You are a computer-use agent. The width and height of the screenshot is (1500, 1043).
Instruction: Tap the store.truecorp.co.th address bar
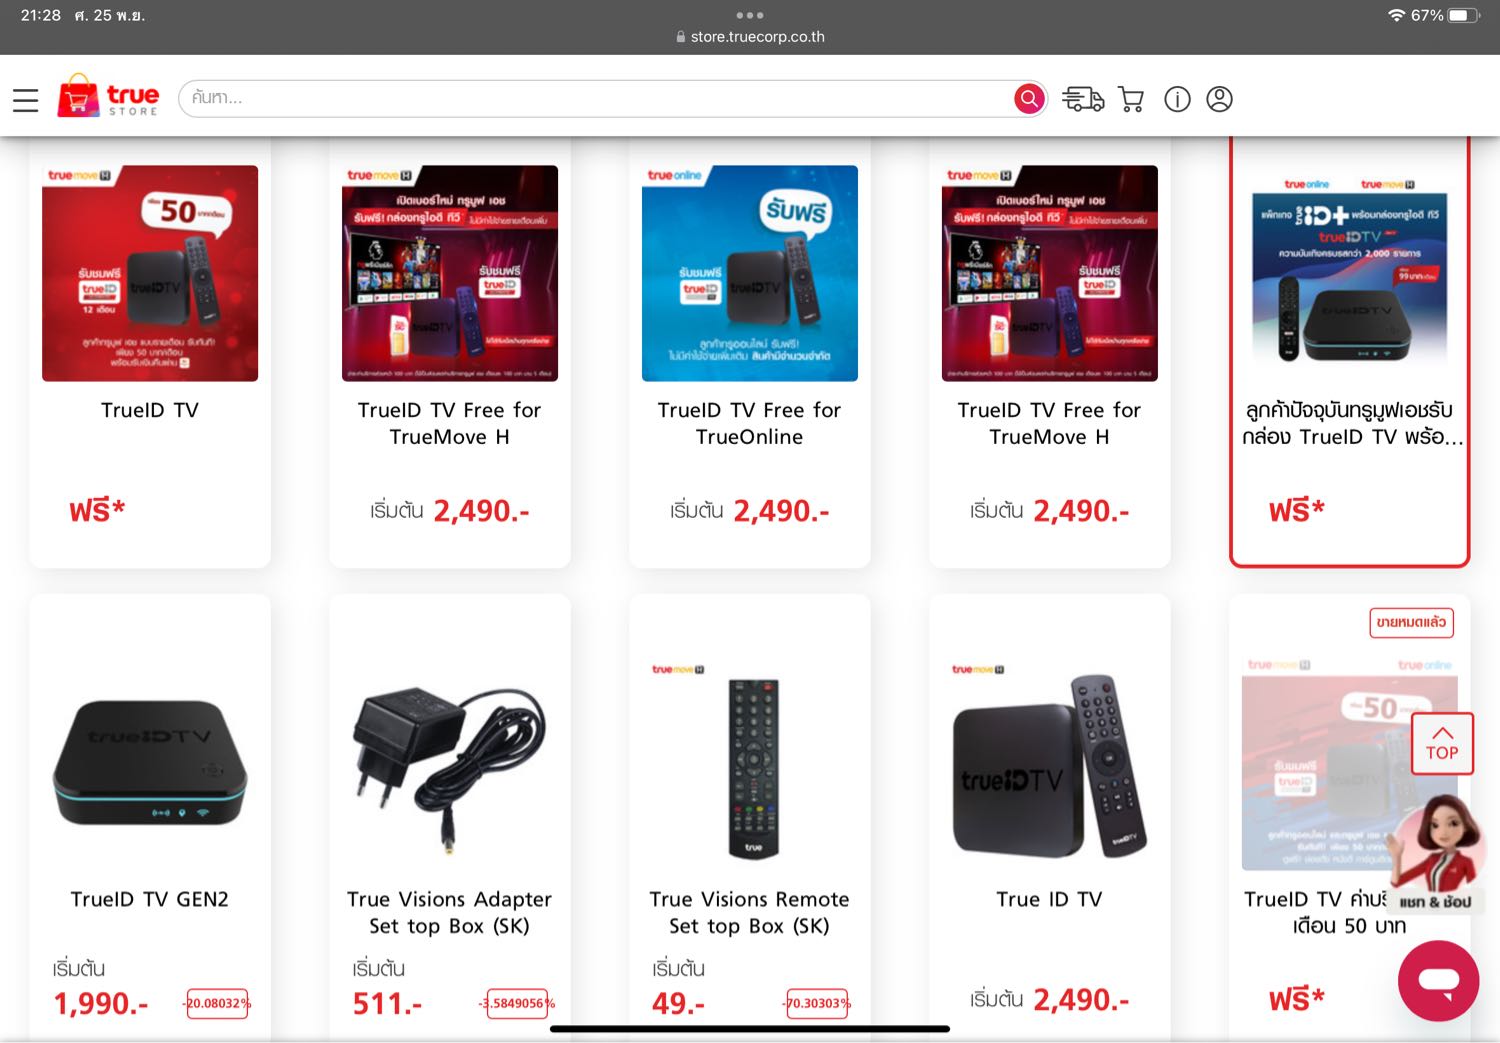click(x=750, y=37)
